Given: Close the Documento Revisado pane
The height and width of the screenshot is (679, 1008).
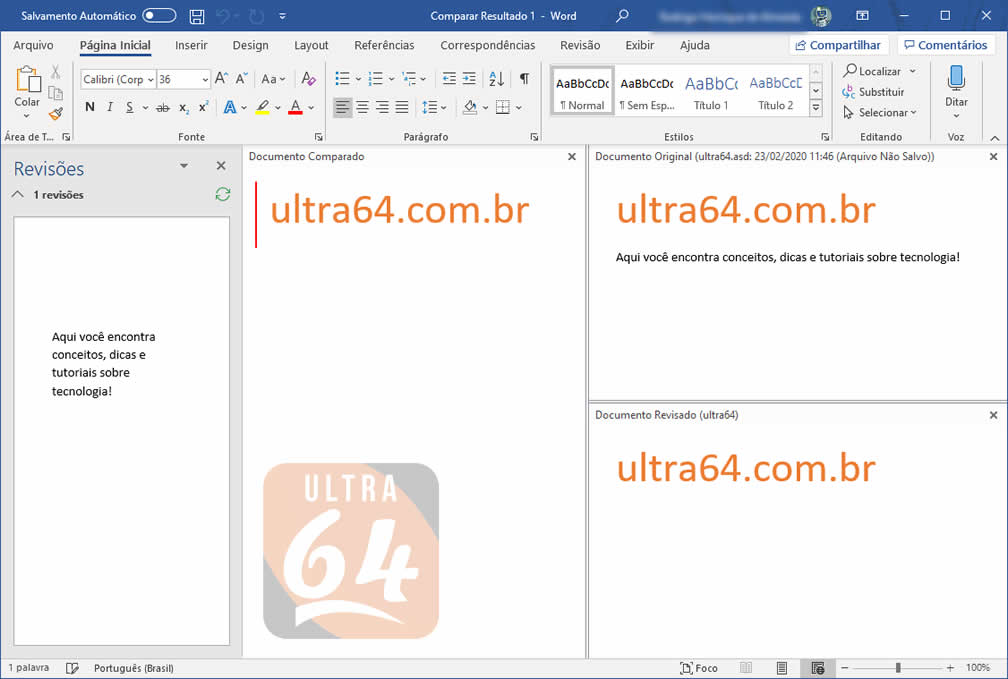Looking at the screenshot, I should (x=993, y=415).
